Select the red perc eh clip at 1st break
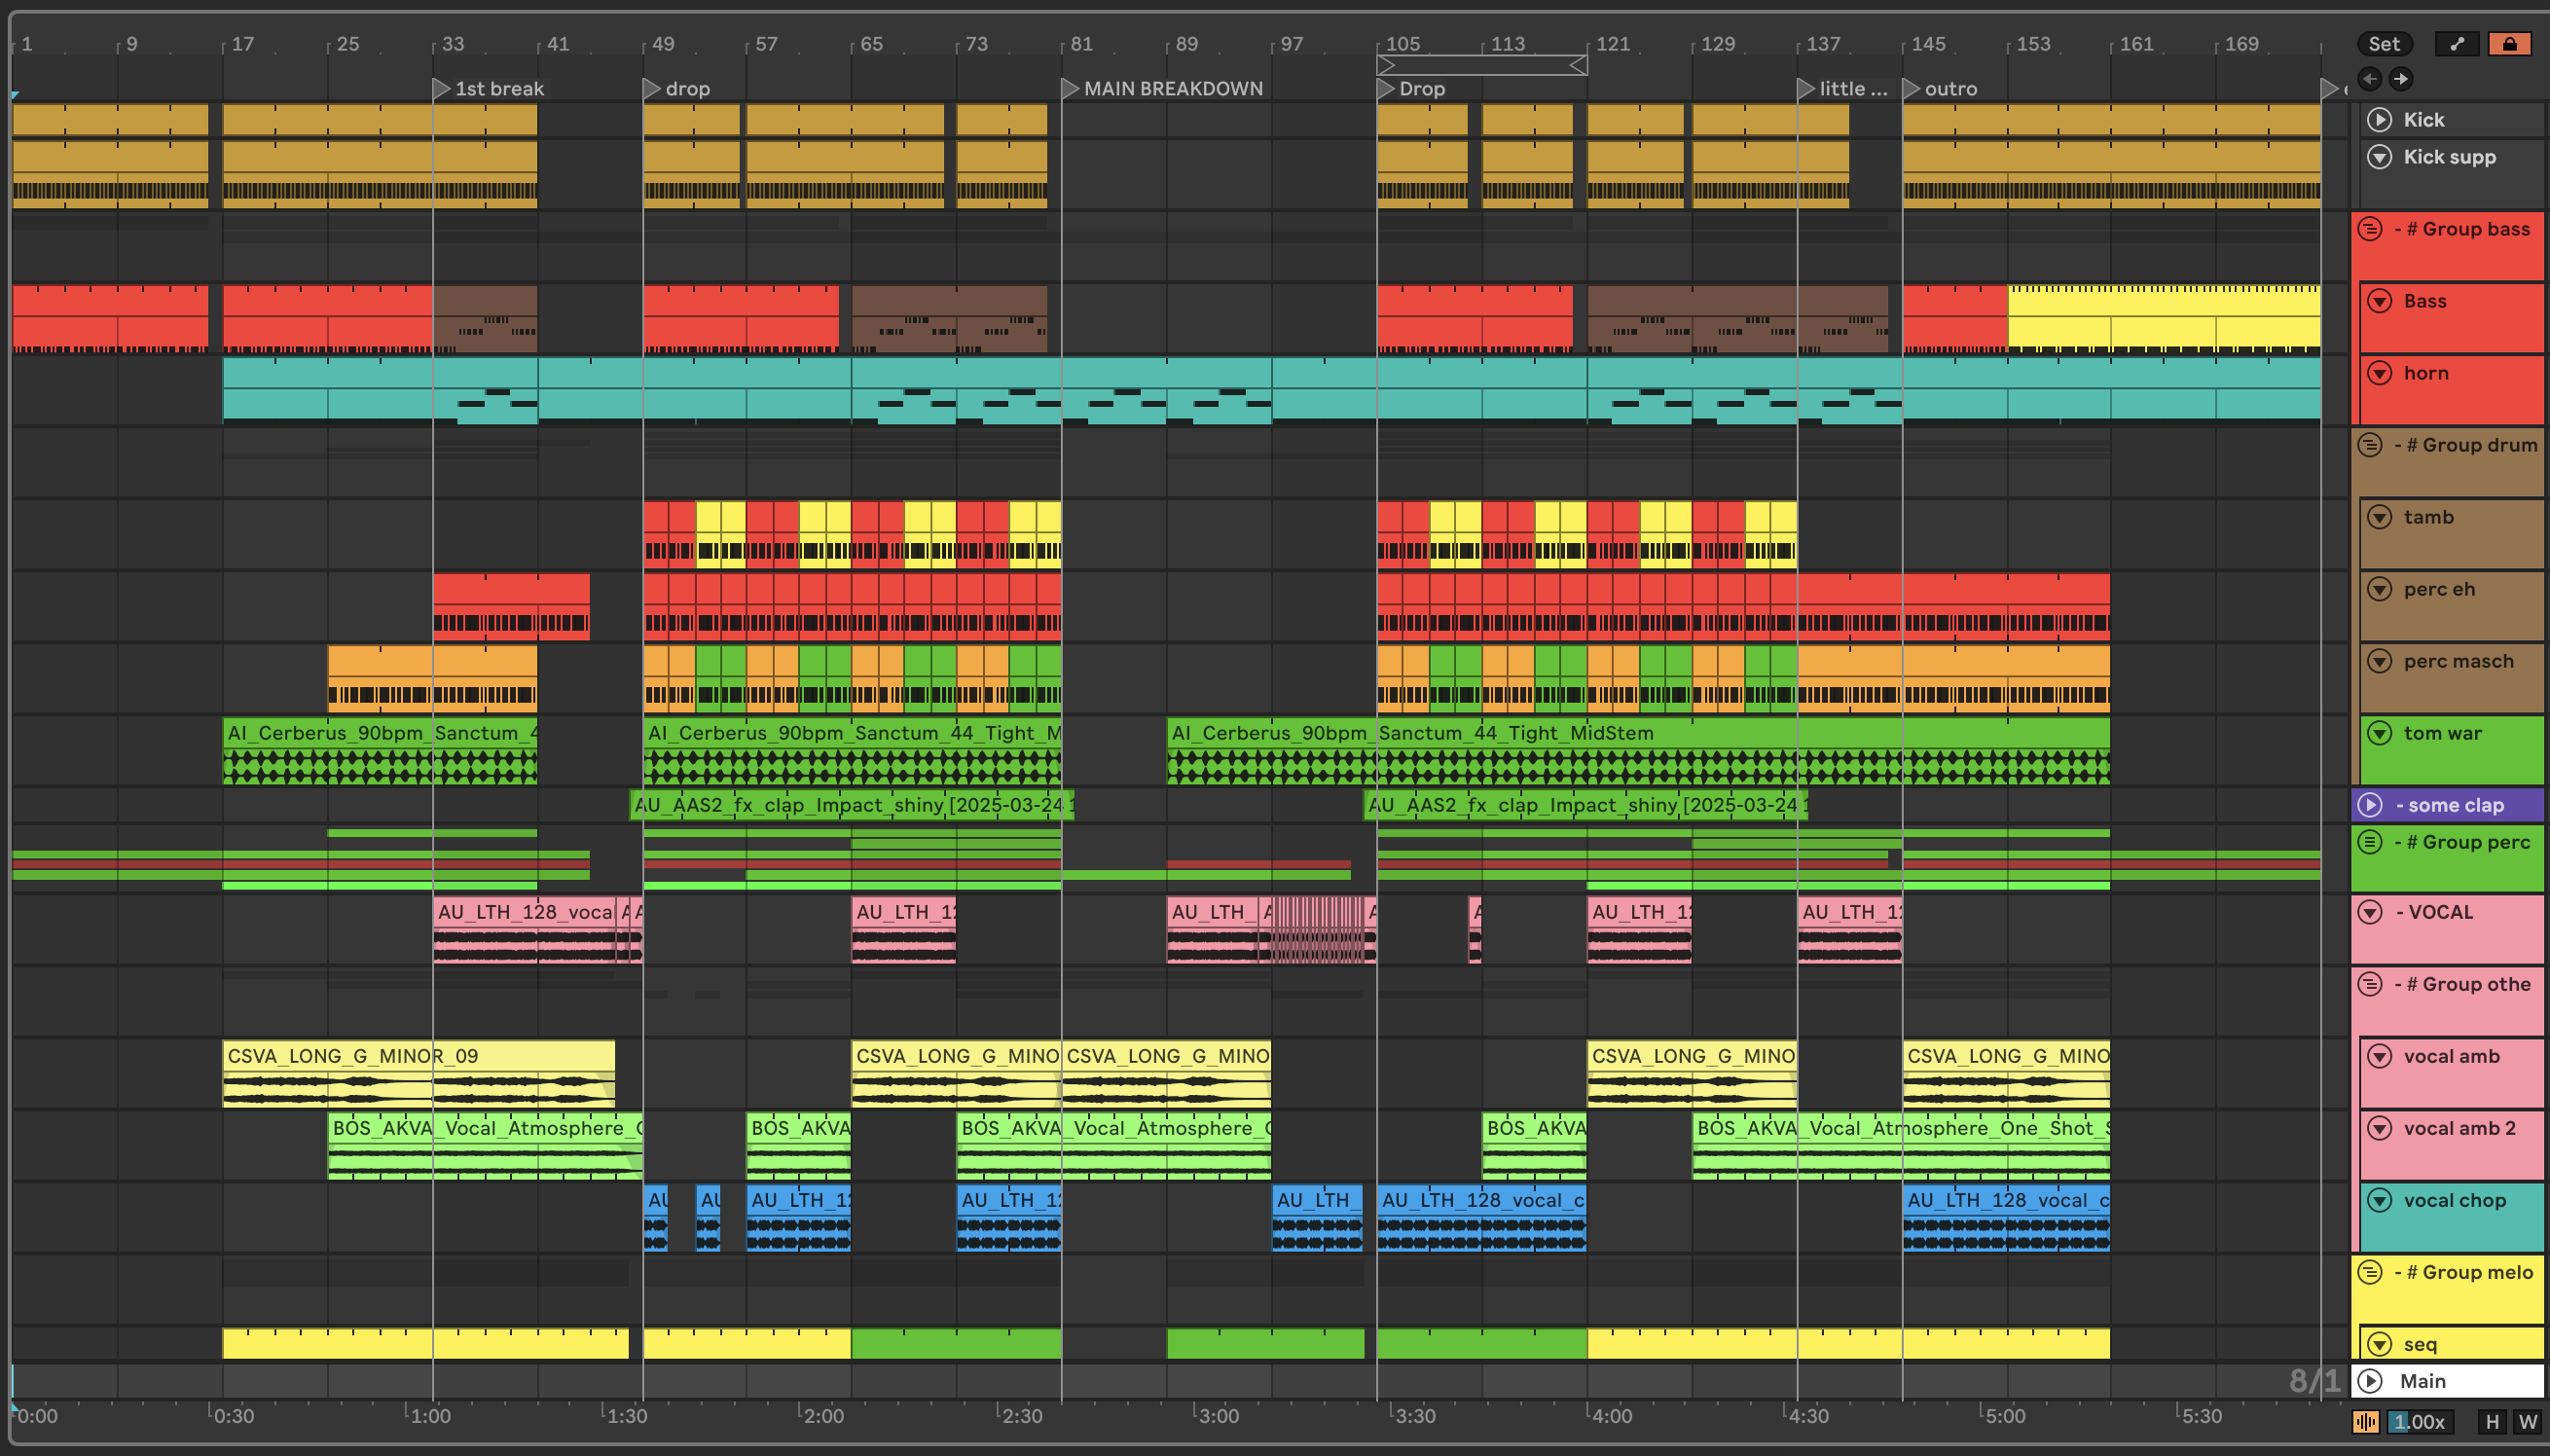The image size is (2550, 1456). pyautogui.click(x=511, y=606)
